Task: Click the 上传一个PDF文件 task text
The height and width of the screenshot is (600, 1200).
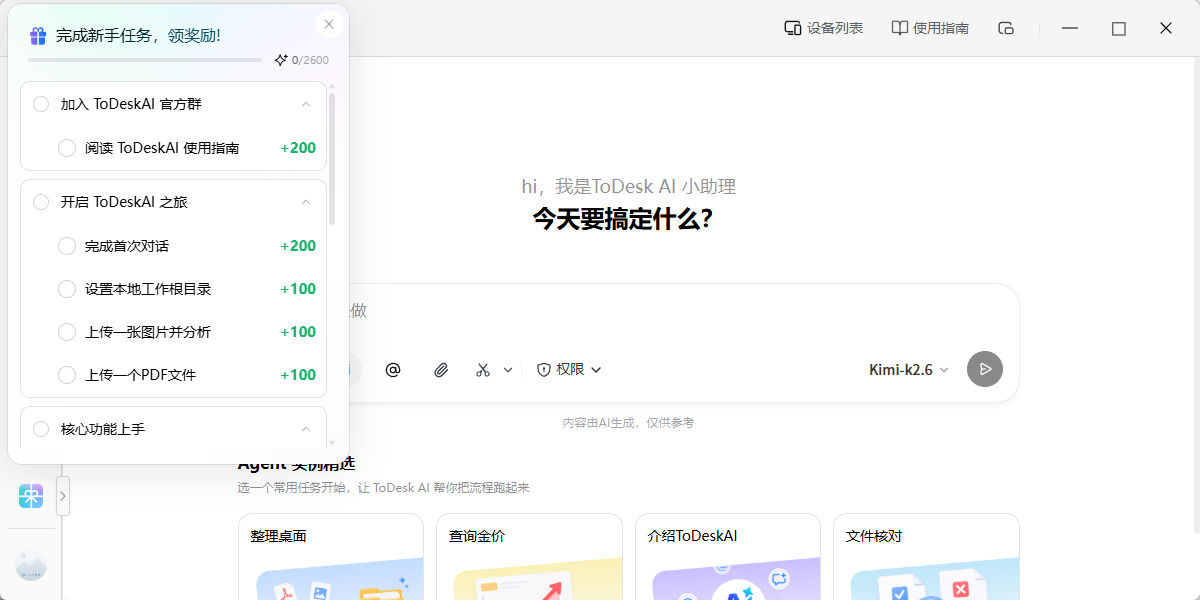Action: pyautogui.click(x=141, y=375)
